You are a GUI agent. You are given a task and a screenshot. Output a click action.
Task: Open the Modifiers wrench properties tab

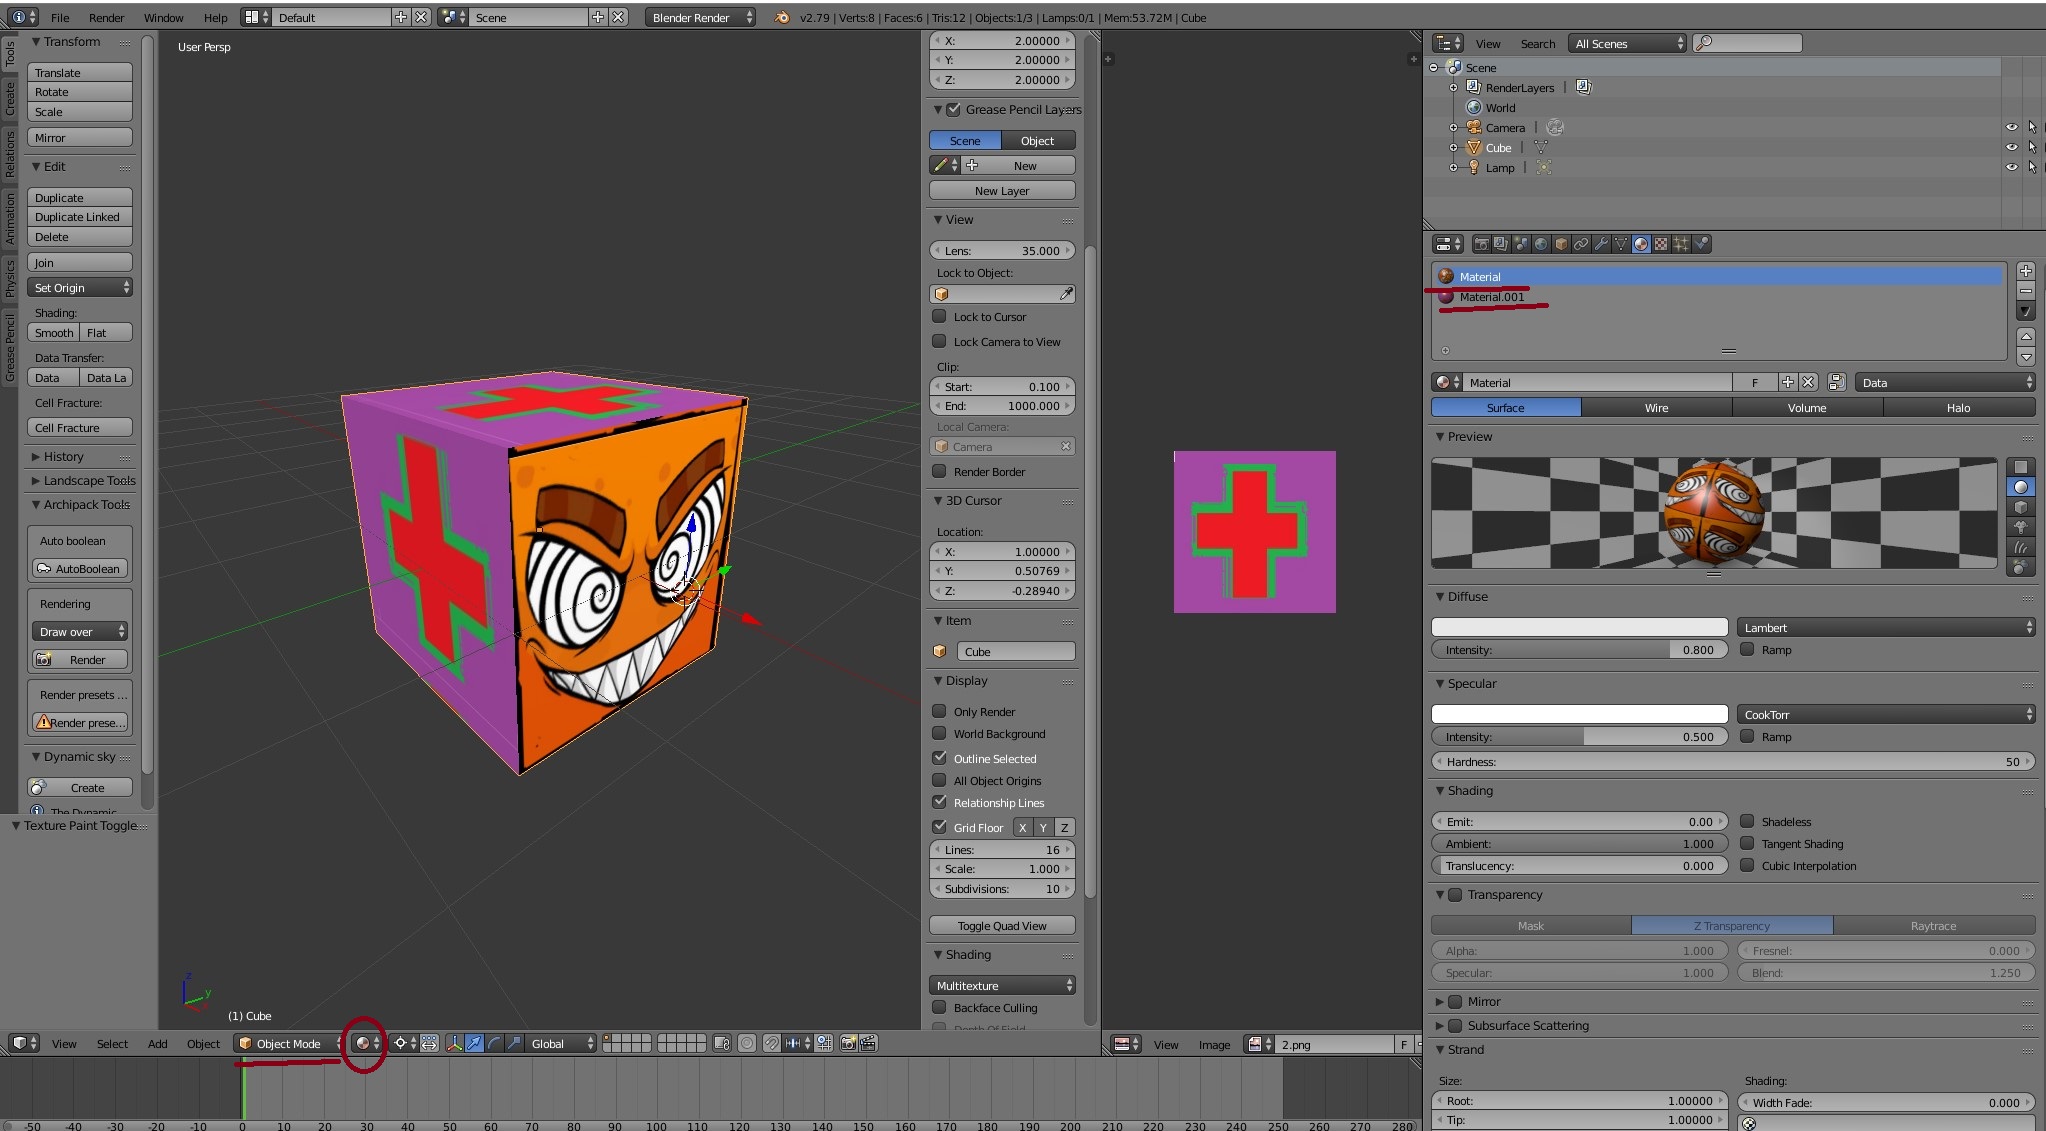click(x=1601, y=244)
